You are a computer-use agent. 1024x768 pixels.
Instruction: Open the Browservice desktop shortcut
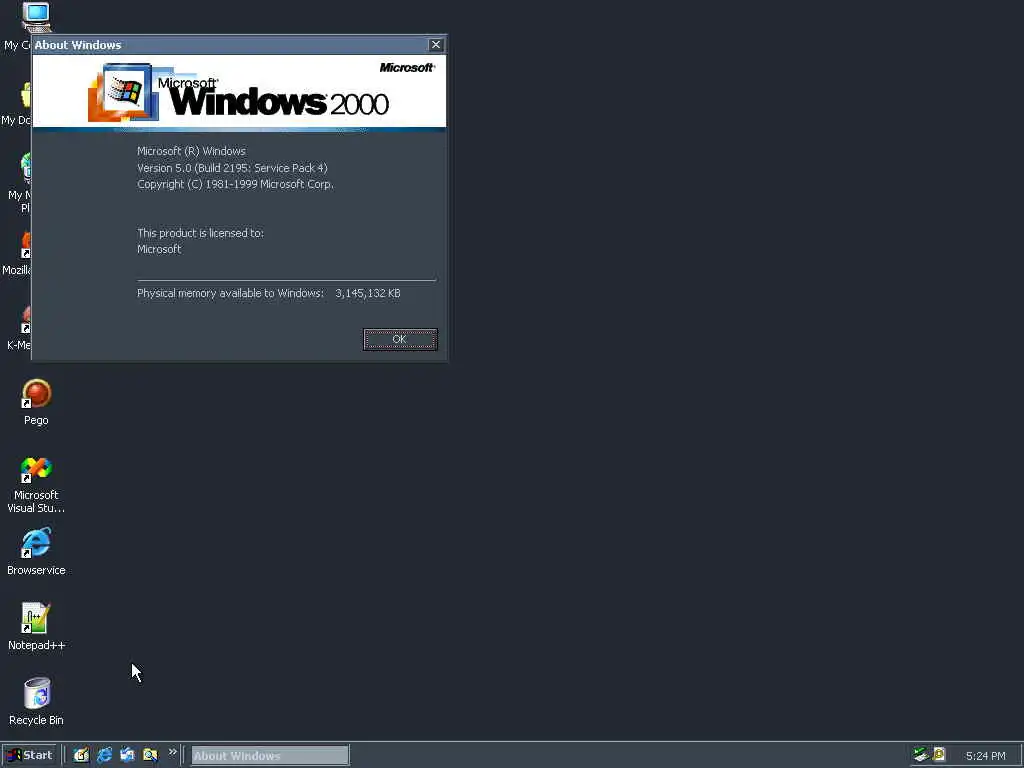coord(36,552)
